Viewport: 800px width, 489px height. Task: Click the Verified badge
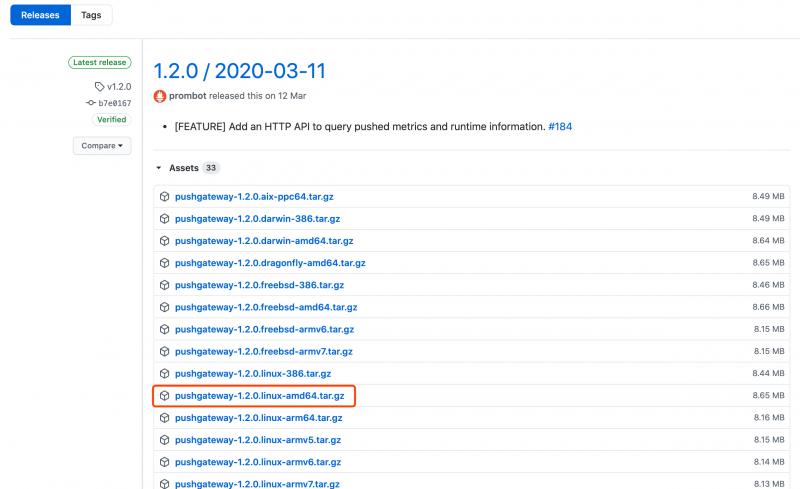(112, 119)
